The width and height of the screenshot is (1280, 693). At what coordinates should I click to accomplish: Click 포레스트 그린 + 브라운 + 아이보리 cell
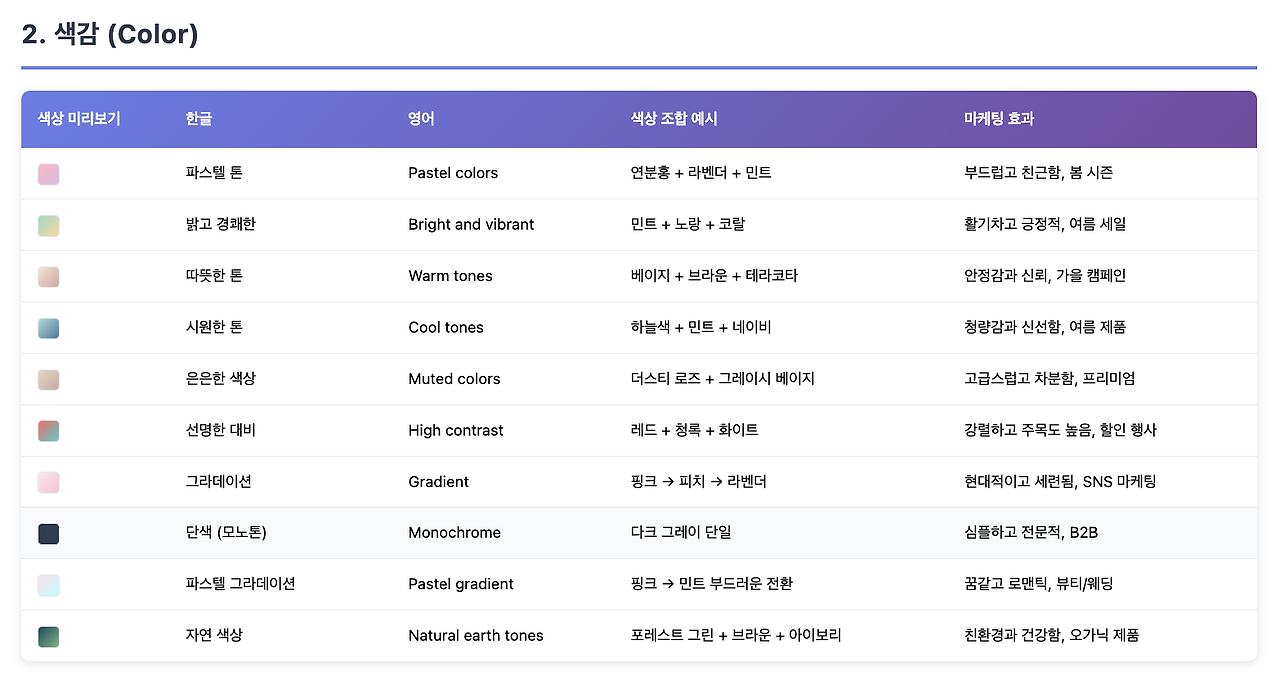pyautogui.click(x=736, y=635)
